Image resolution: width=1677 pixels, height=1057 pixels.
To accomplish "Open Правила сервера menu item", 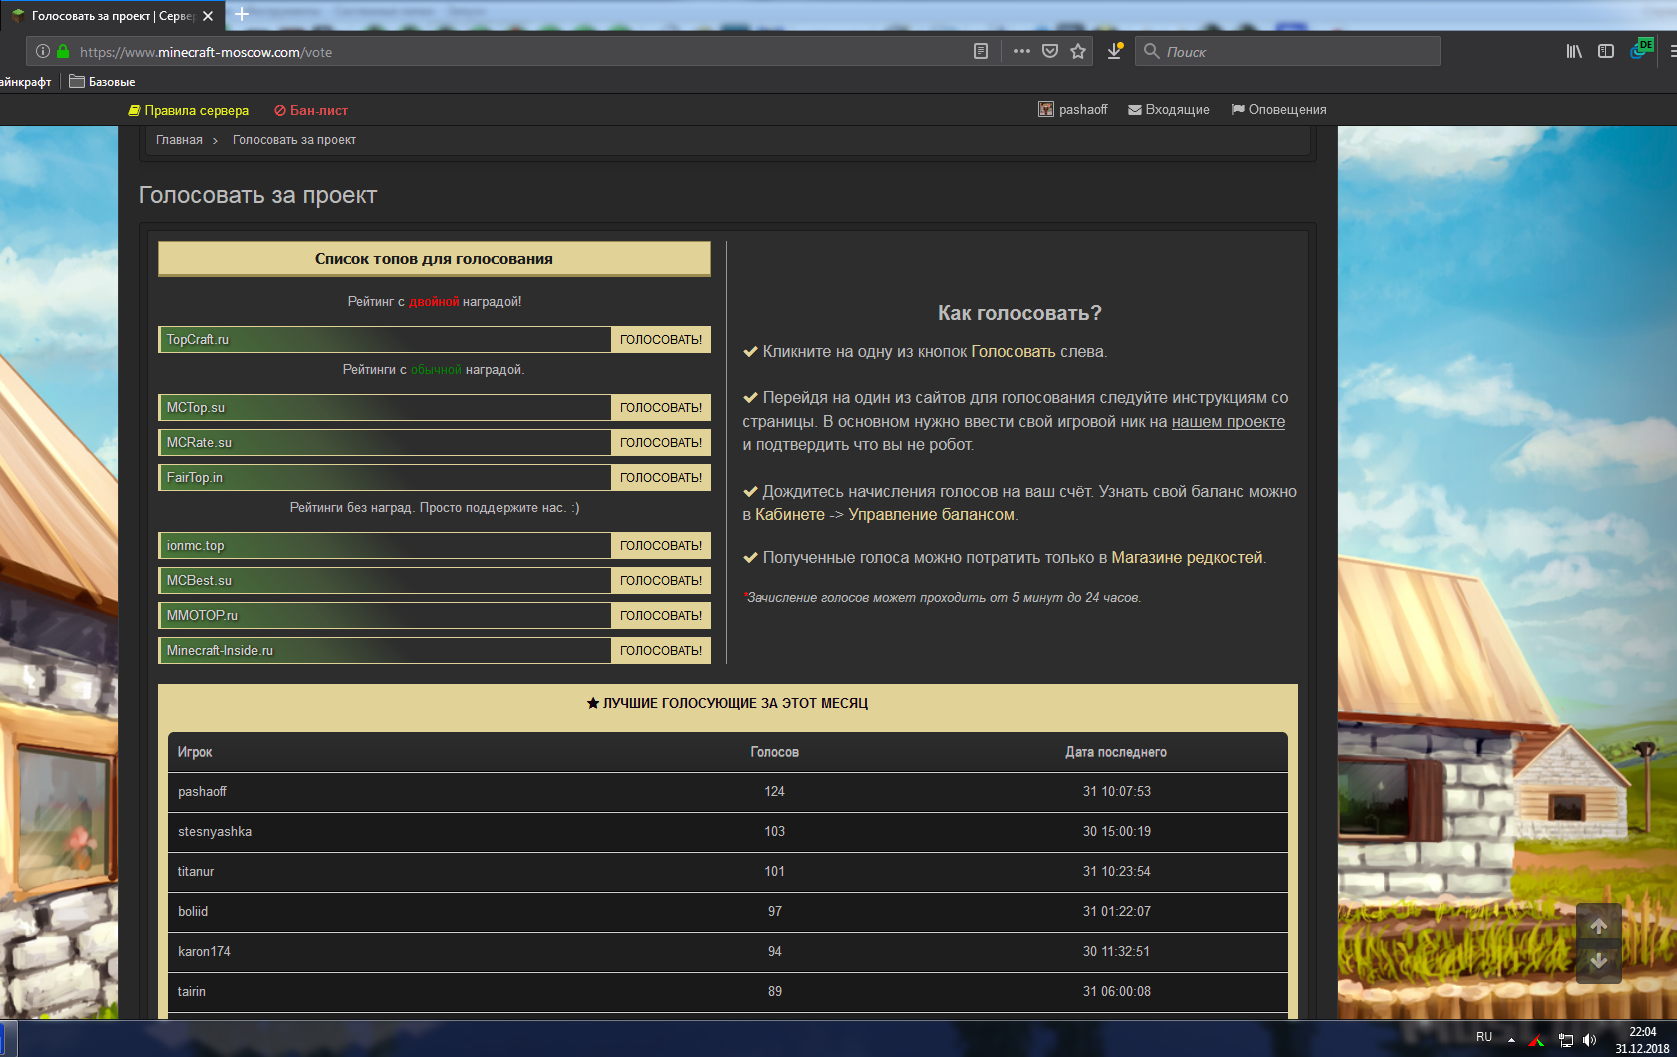I will coord(189,110).
